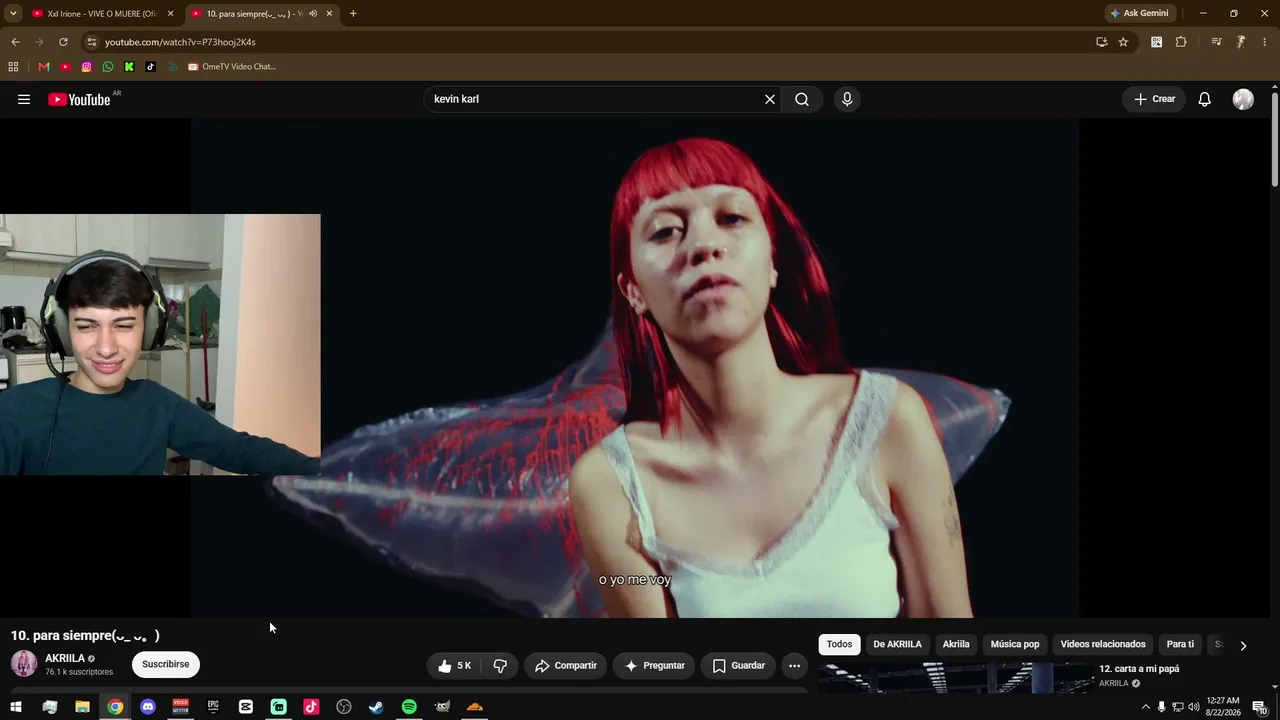The width and height of the screenshot is (1280, 720).
Task: Open AKRIILA channel name link
Action: point(65,659)
